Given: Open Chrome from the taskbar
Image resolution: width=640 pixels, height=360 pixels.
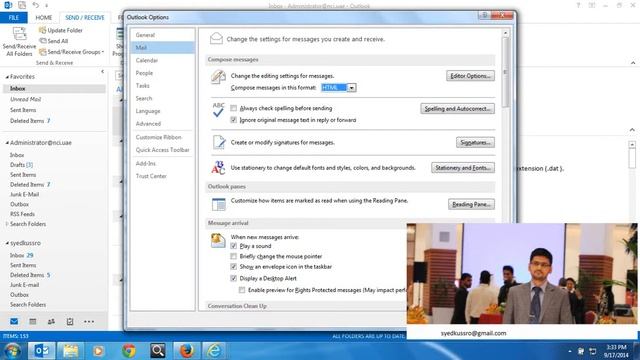Looking at the screenshot, I should [129, 351].
